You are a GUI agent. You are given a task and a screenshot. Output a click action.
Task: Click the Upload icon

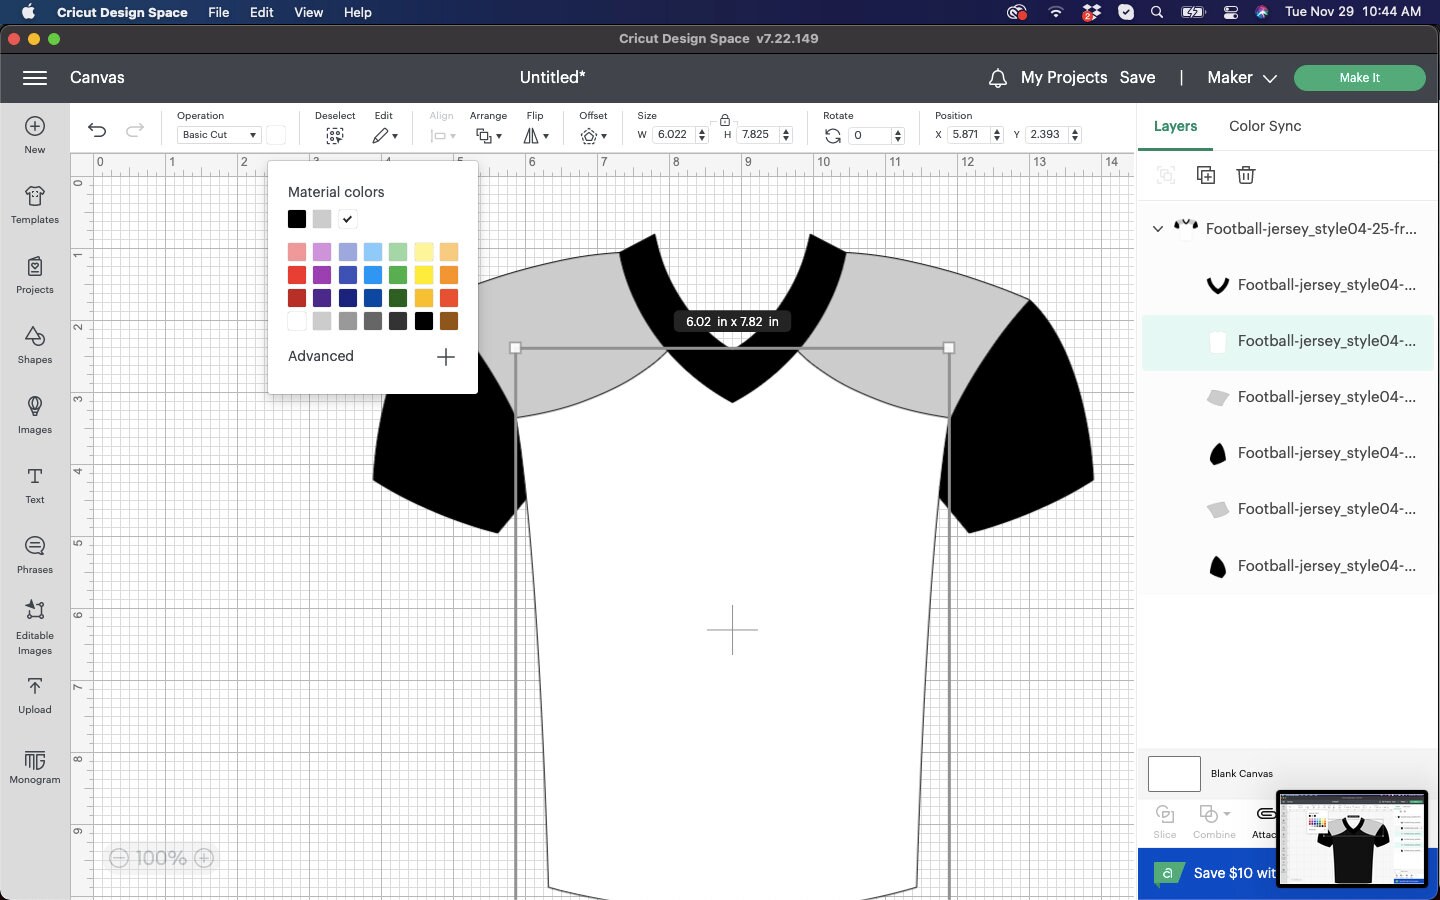(35, 686)
